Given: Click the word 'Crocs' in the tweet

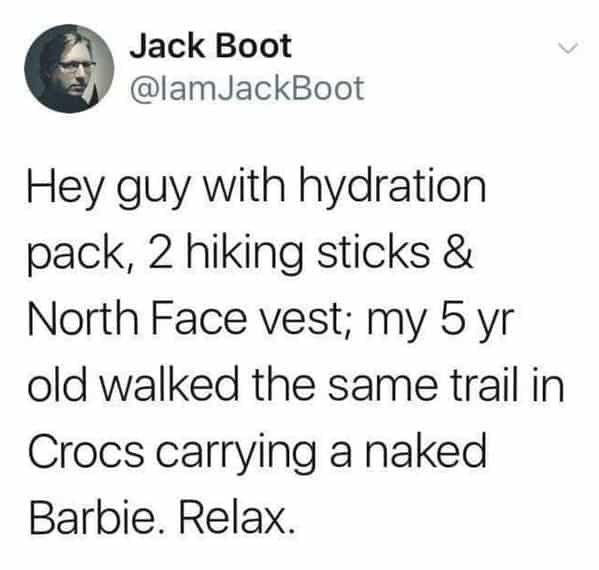Looking at the screenshot, I should (86, 450).
